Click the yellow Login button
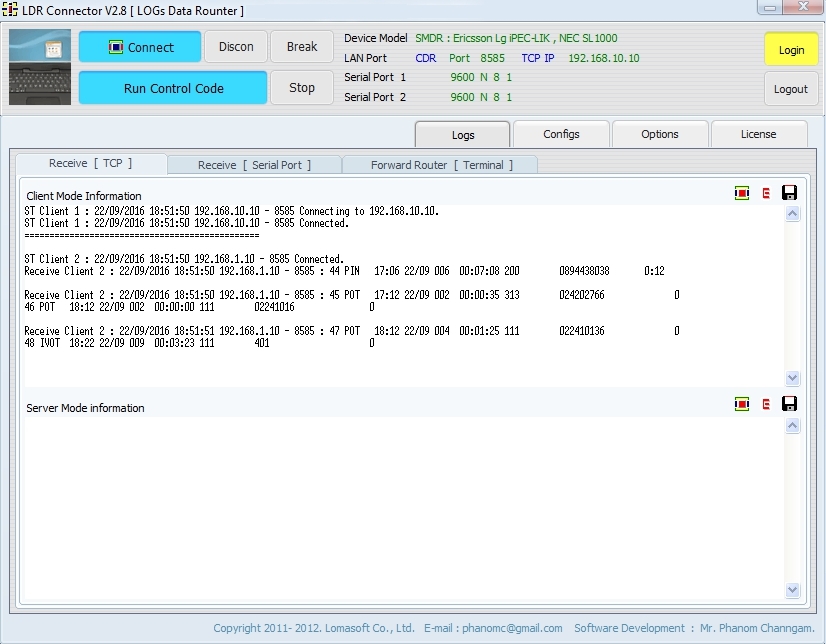Viewport: 826px width, 644px height. click(791, 50)
